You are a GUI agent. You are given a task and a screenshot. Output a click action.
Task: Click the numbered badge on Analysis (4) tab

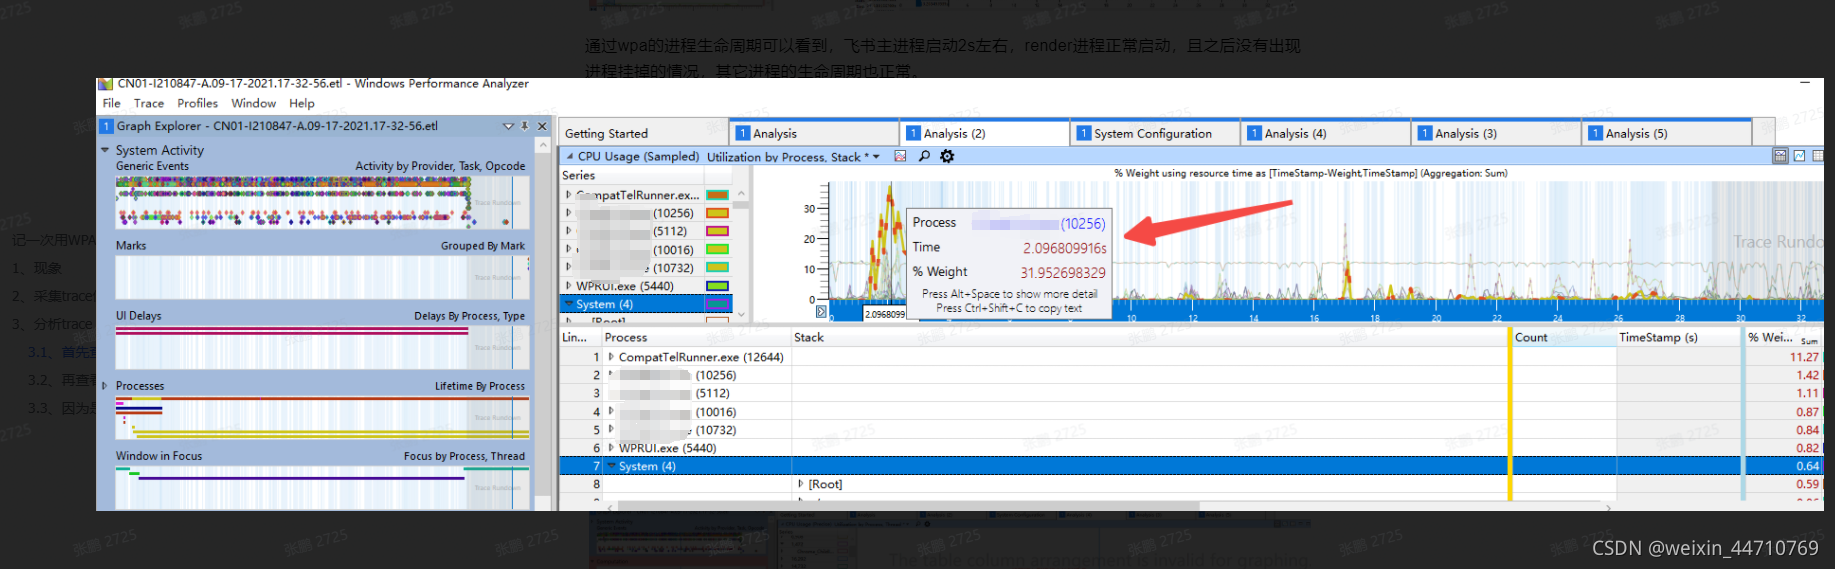pyautogui.click(x=1254, y=133)
